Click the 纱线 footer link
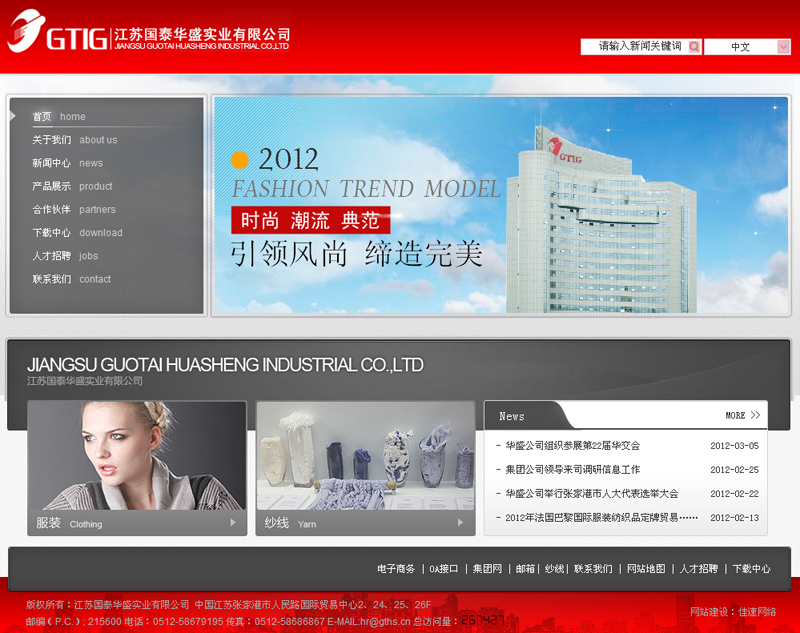Image resolution: width=800 pixels, height=633 pixels. pyautogui.click(x=554, y=569)
